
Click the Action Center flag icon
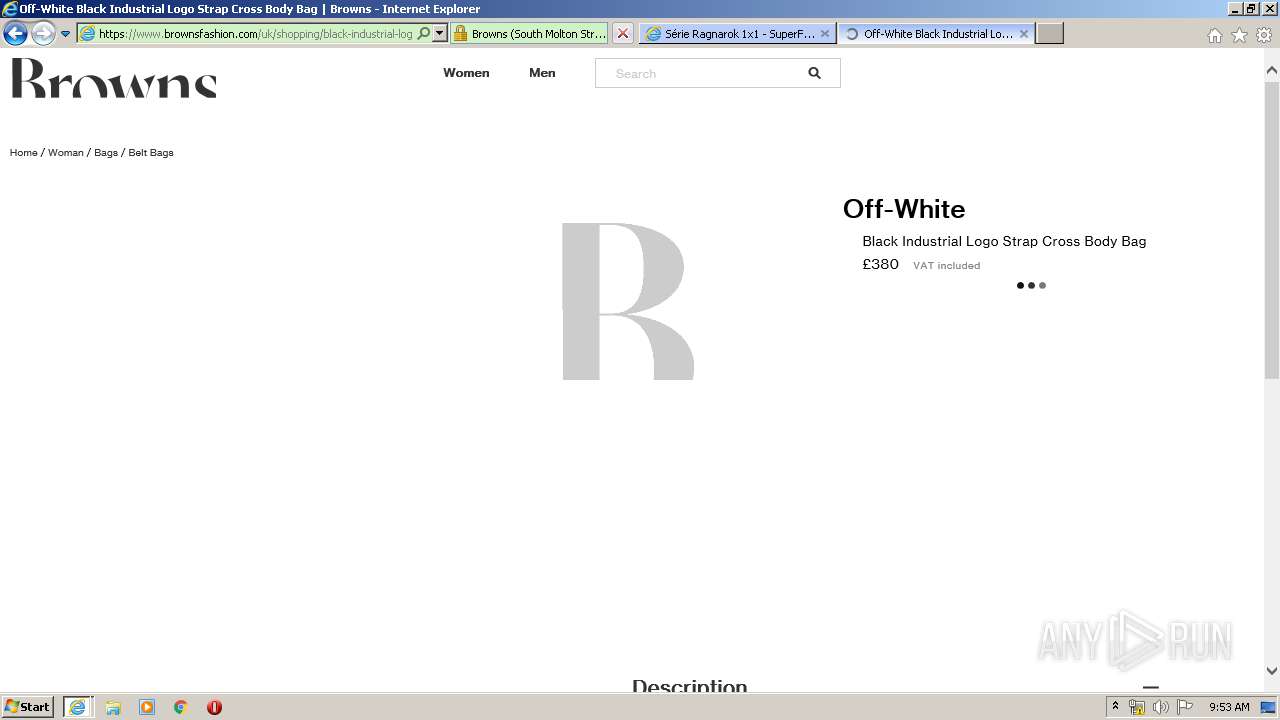[x=1185, y=707]
